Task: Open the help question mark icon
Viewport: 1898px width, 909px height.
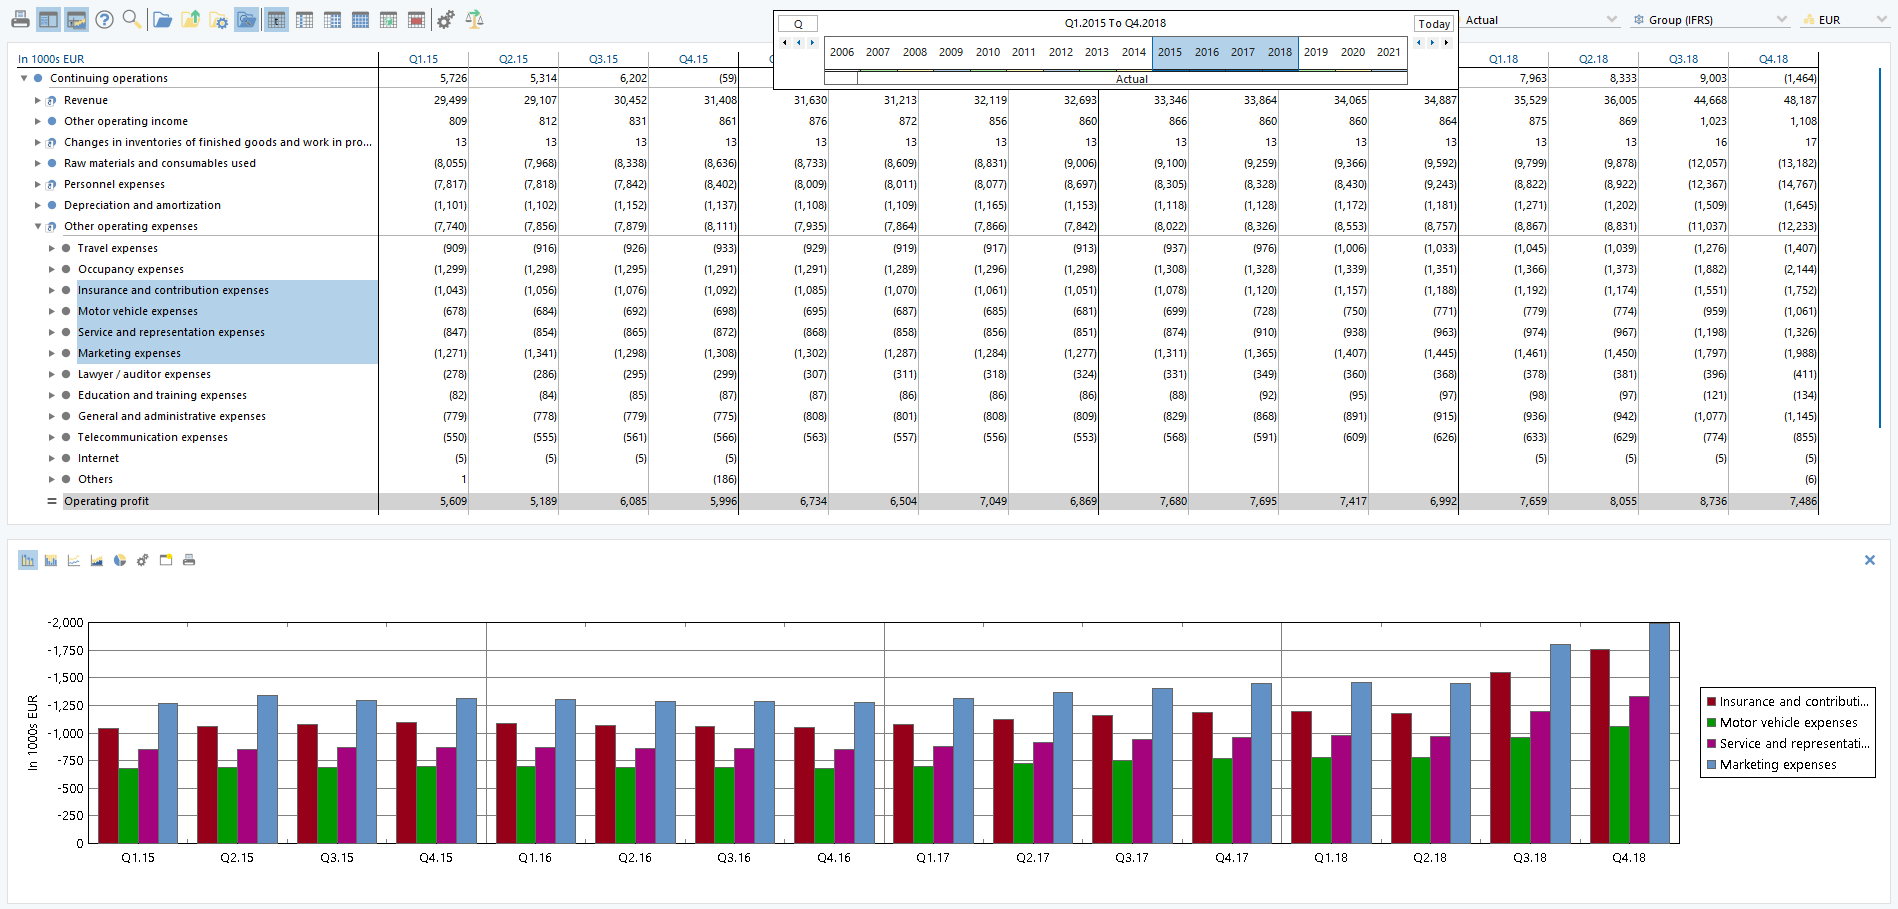Action: [104, 19]
